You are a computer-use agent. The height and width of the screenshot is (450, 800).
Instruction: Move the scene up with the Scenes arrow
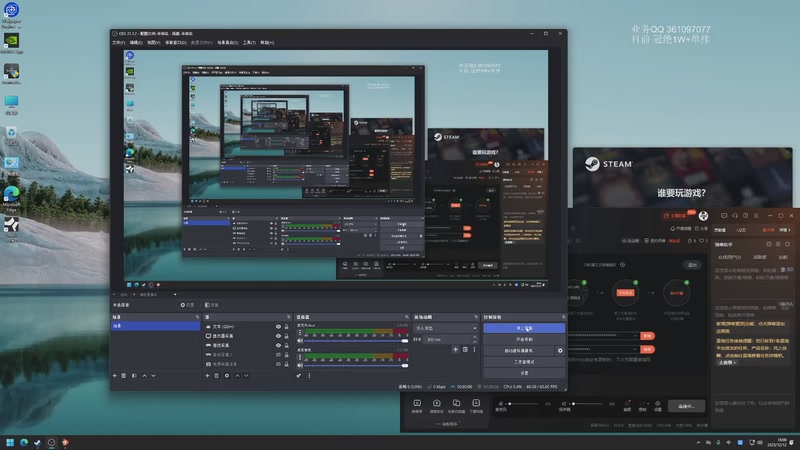point(144,376)
